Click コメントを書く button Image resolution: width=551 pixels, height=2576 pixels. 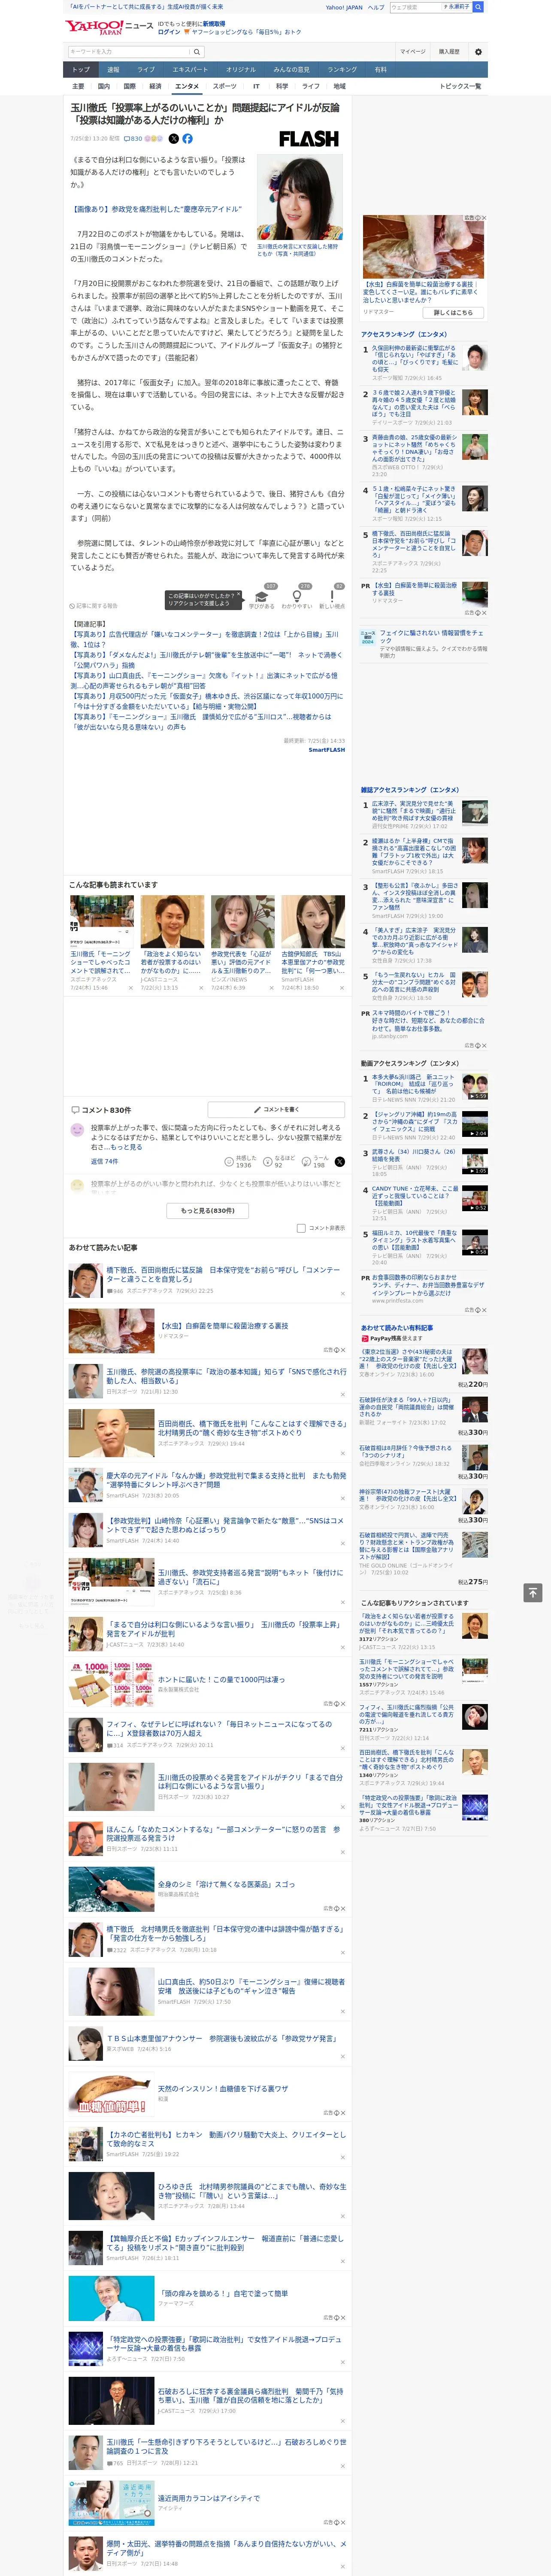tap(277, 1109)
